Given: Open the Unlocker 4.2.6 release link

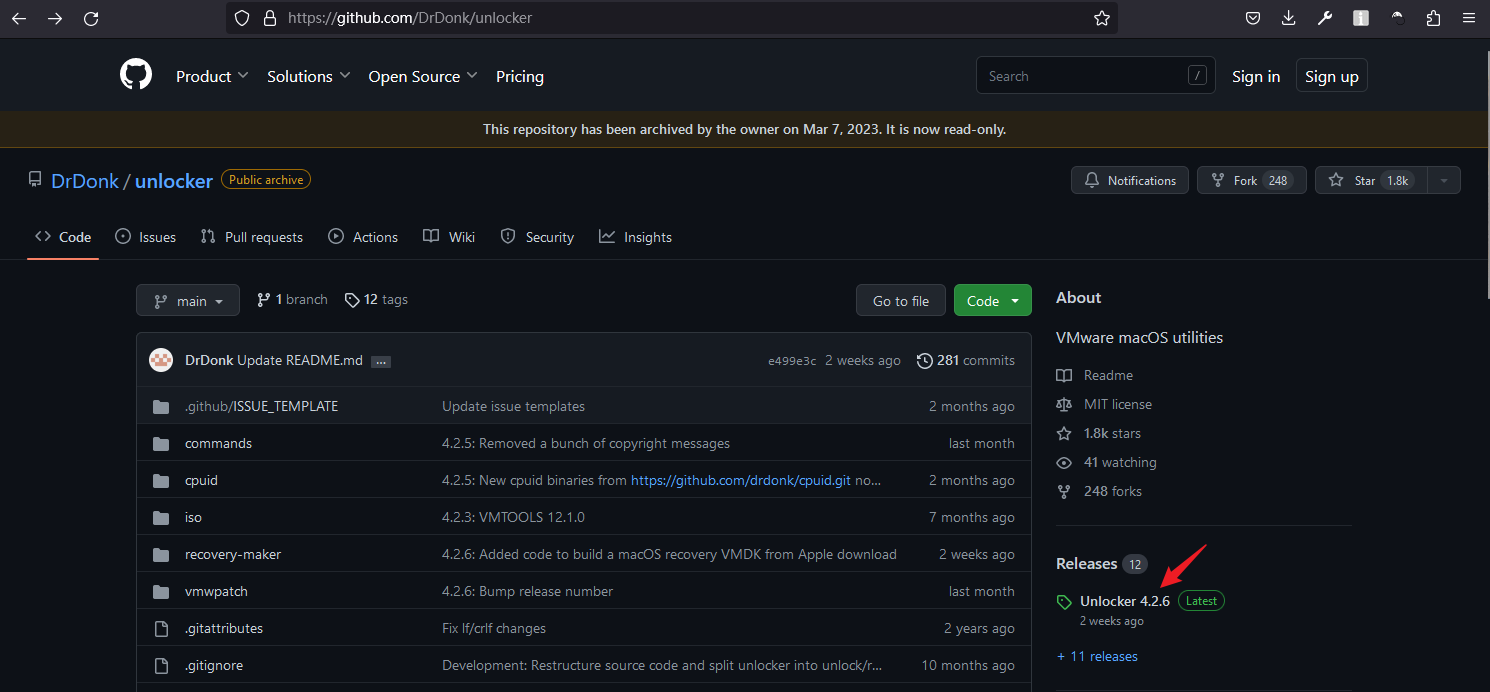Looking at the screenshot, I should tap(1124, 601).
